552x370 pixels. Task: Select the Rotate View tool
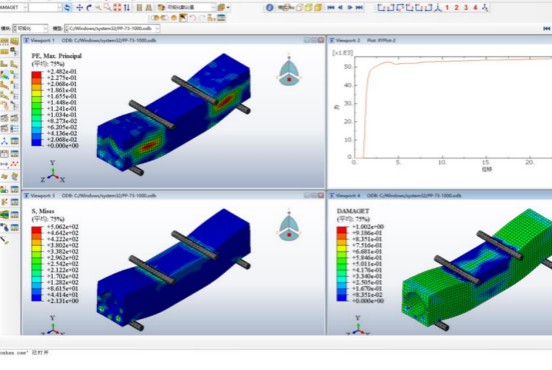tap(89, 7)
